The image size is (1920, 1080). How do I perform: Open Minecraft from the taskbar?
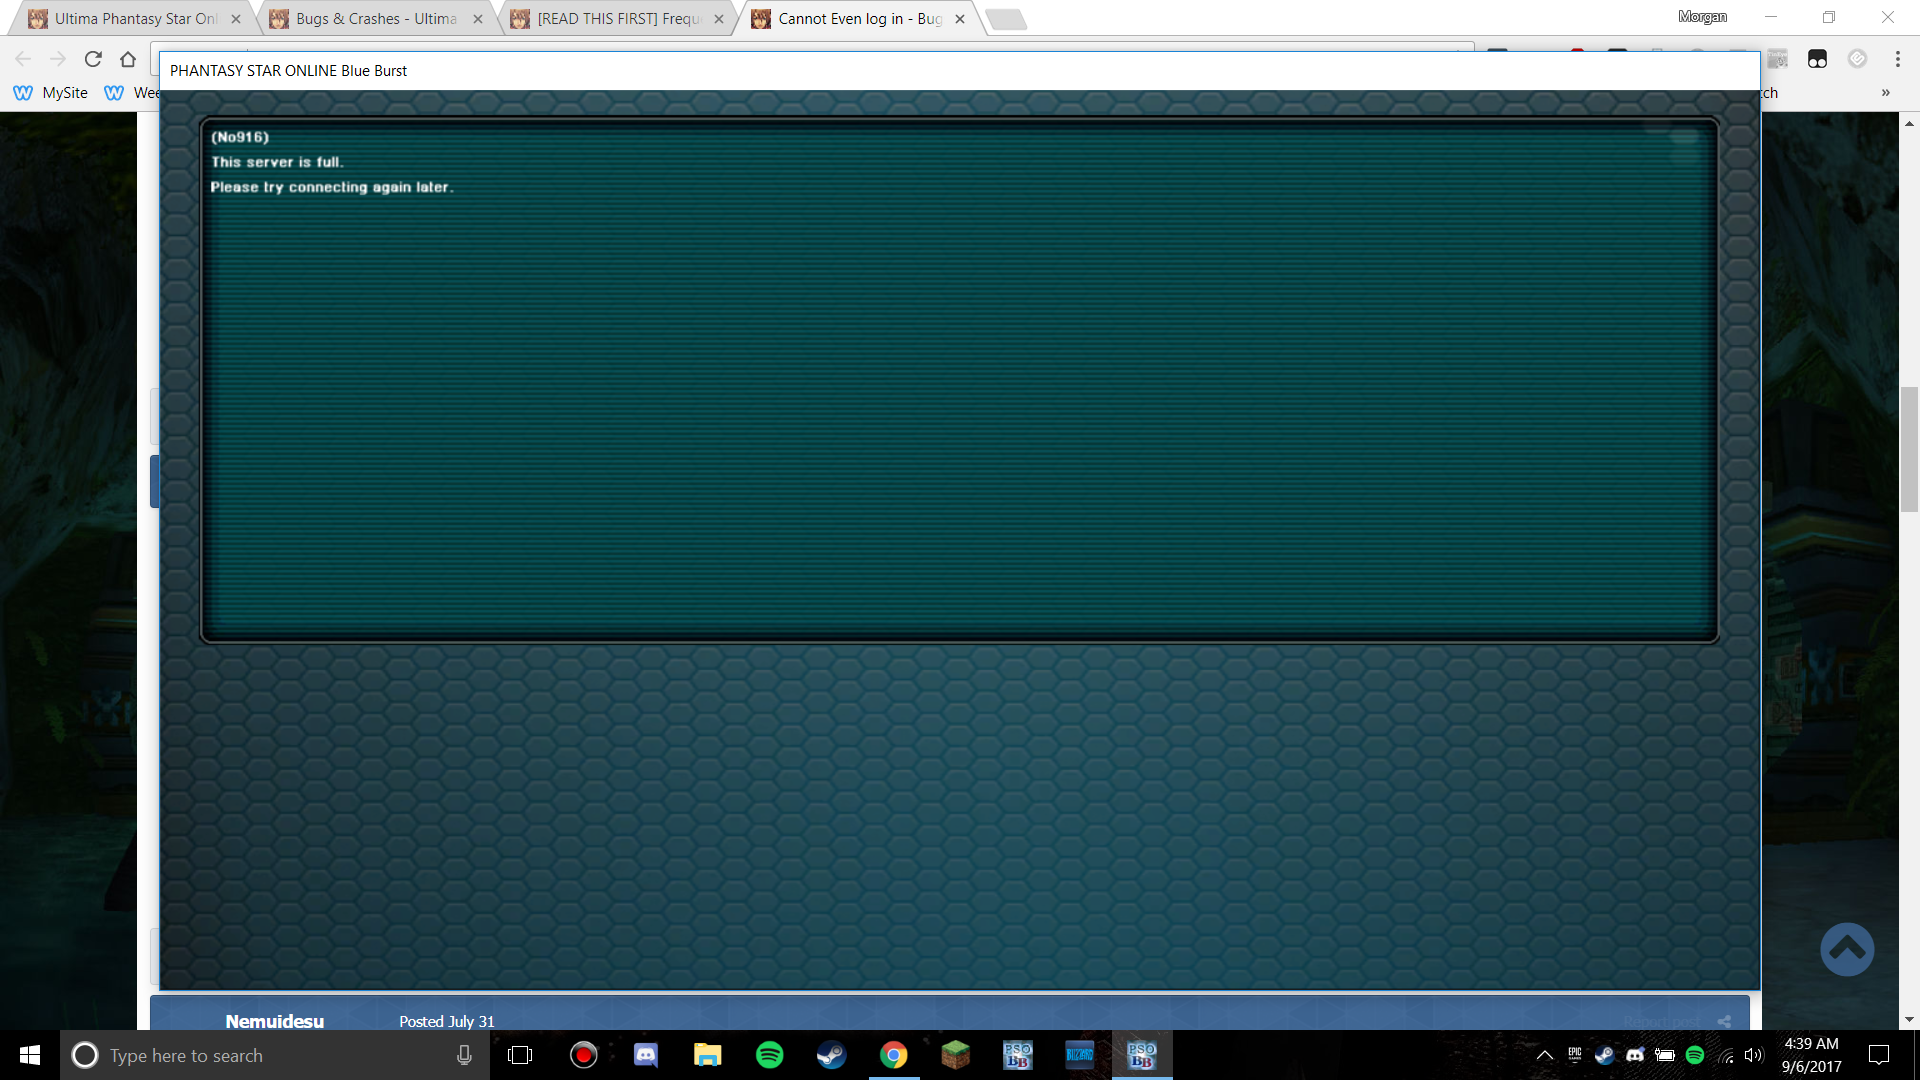point(956,1055)
